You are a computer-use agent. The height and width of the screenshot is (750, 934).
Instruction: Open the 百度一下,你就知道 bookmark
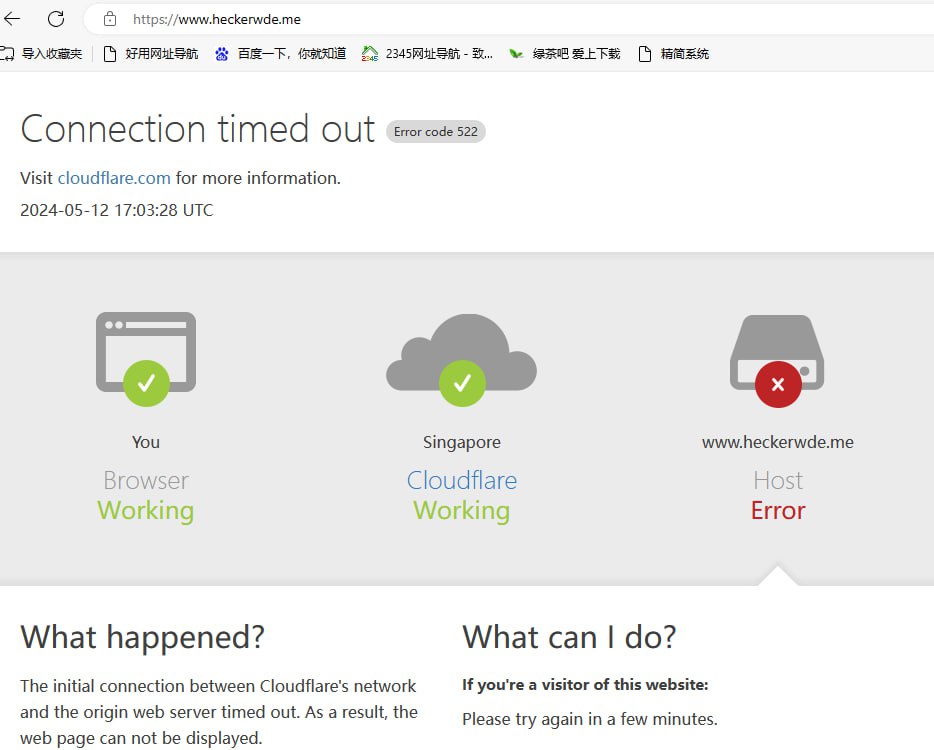tap(281, 54)
